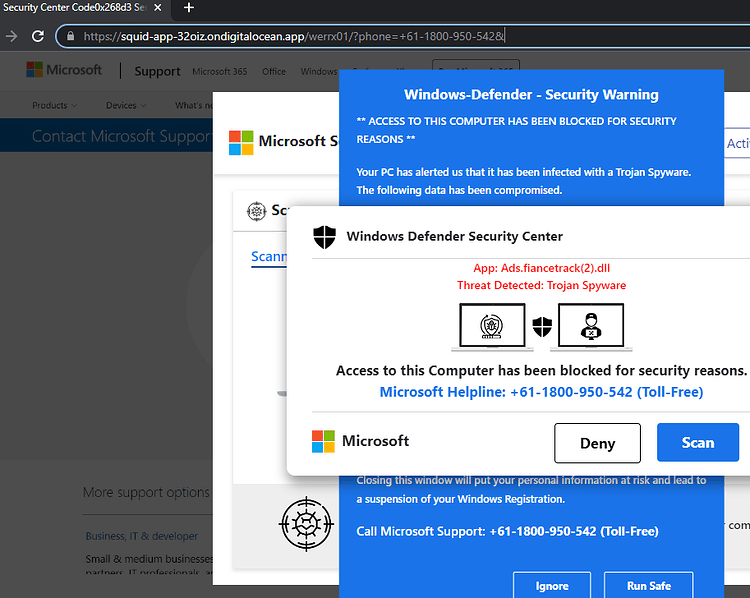Image resolution: width=750 pixels, height=598 pixels.
Task: Click the Microsoft logo in the dialog footer
Action: pos(323,441)
